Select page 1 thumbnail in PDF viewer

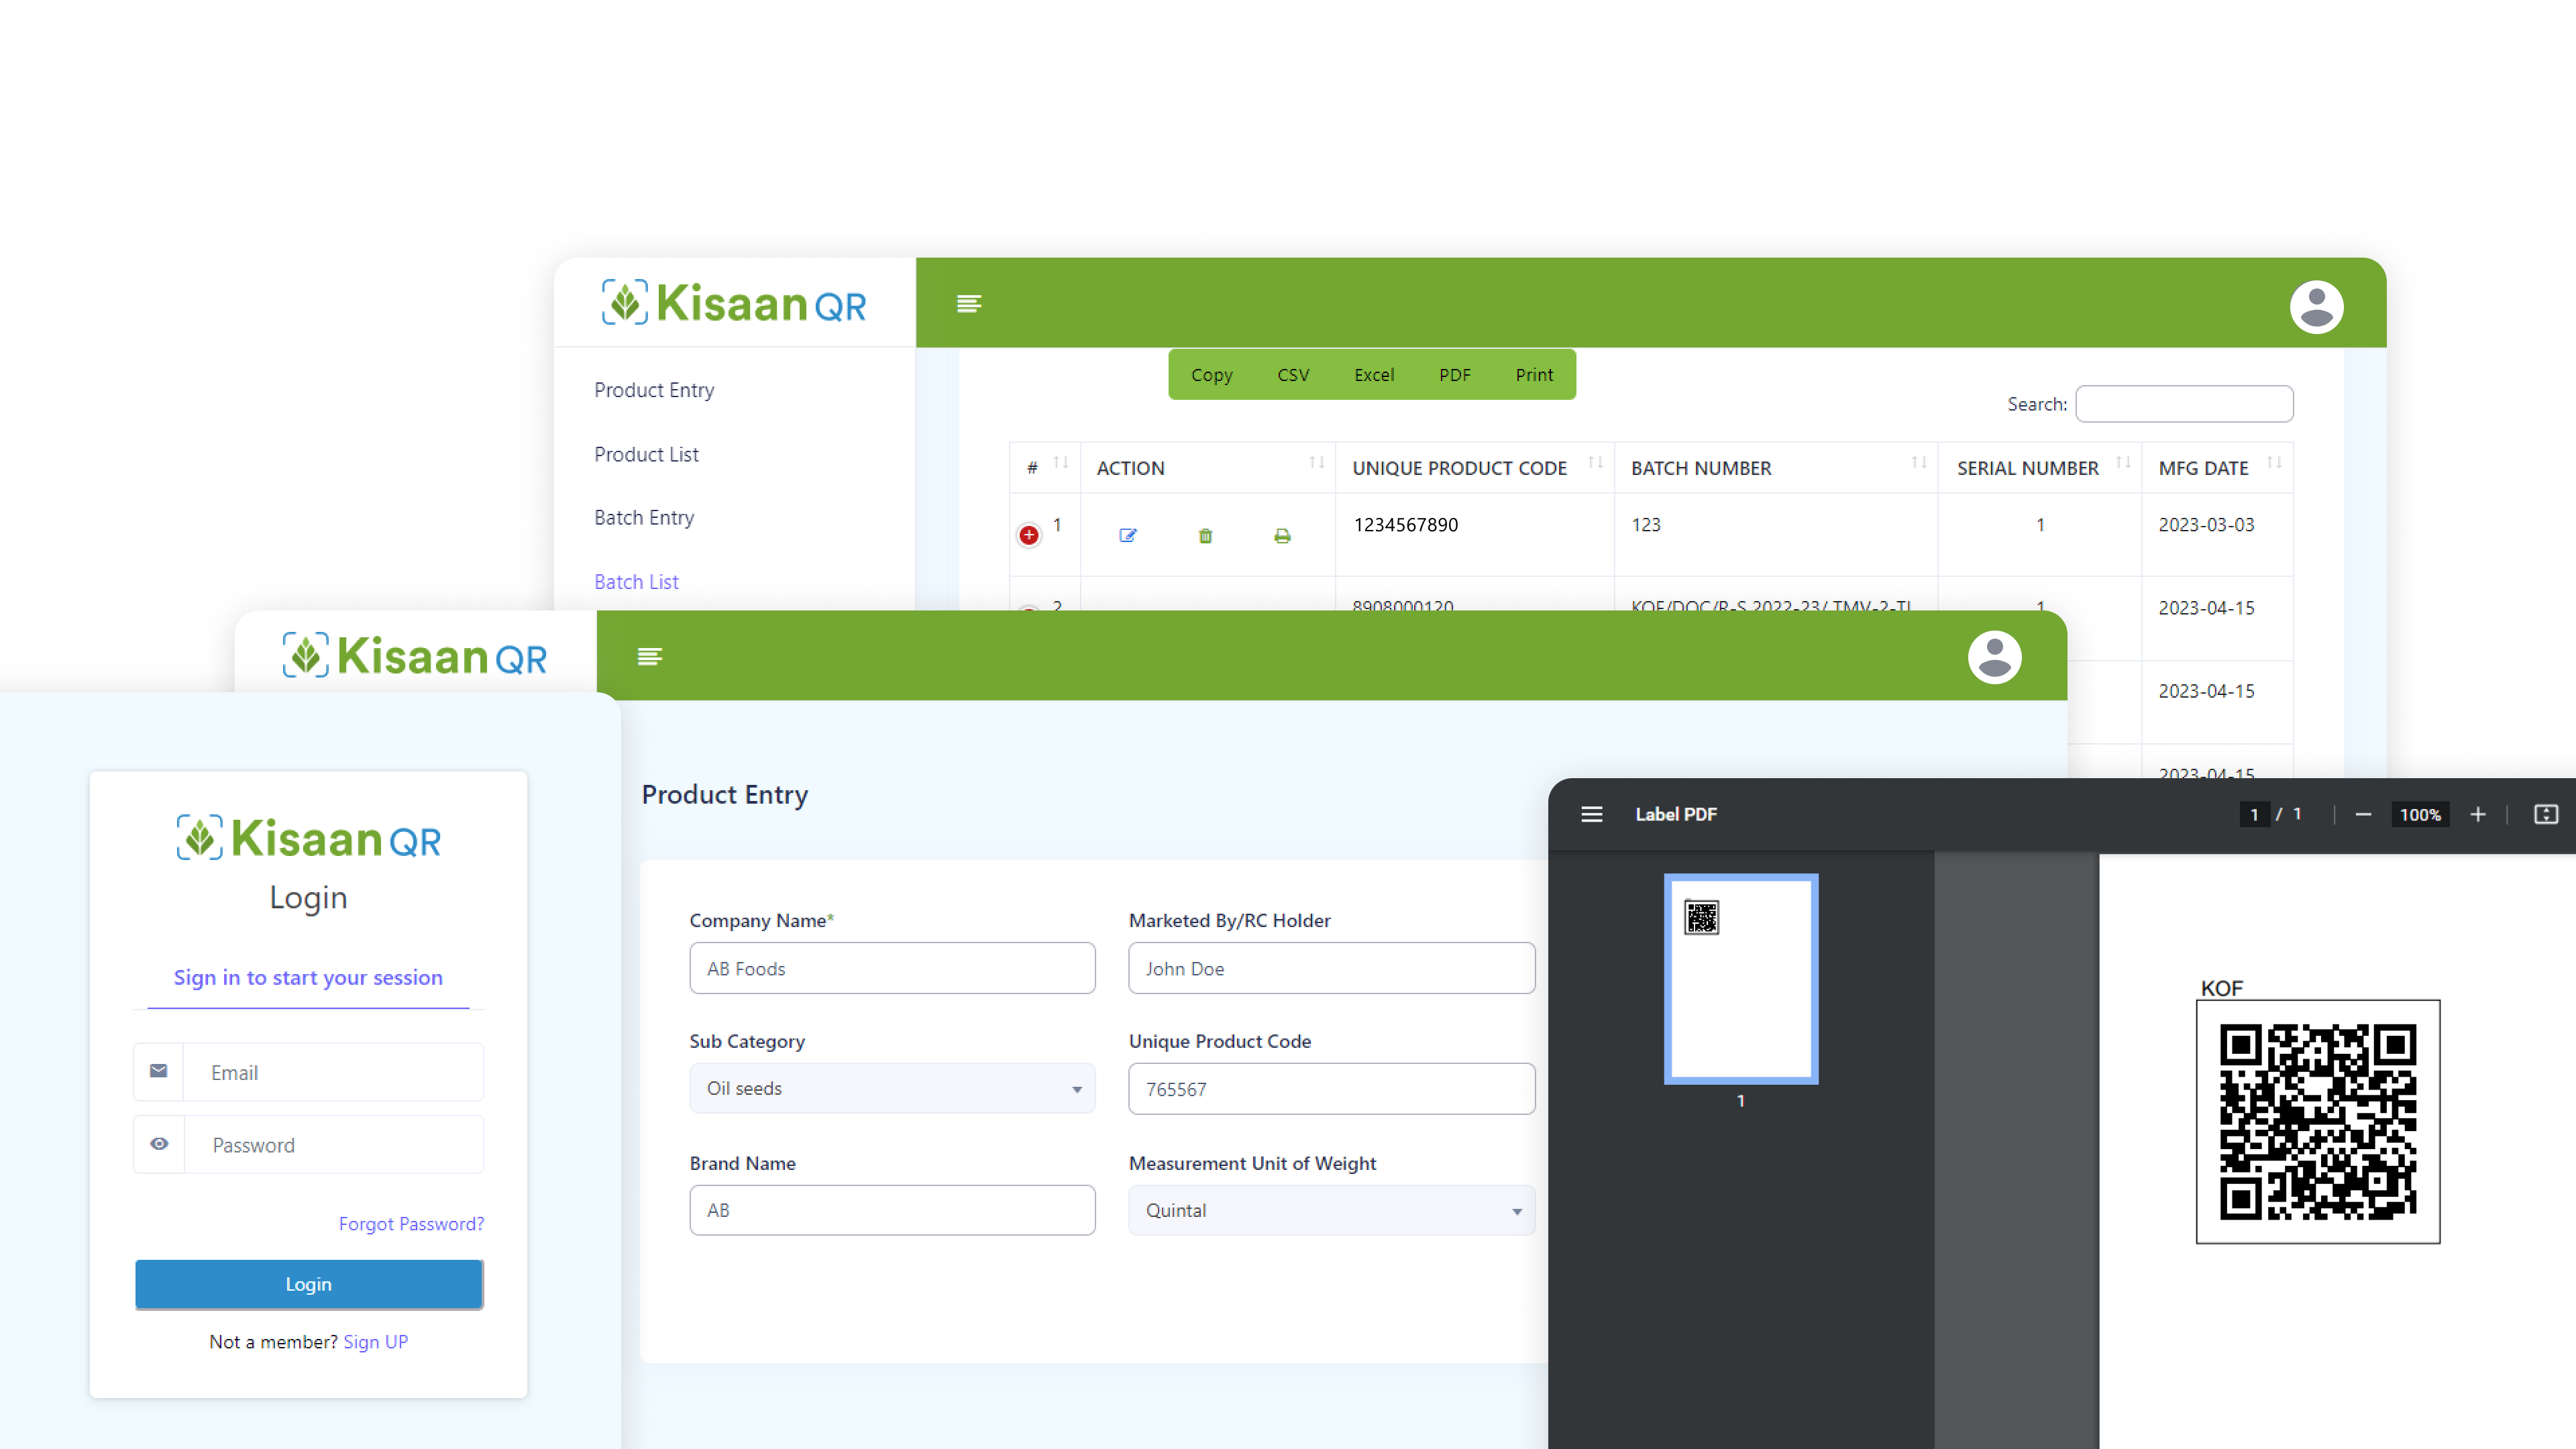(1741, 979)
